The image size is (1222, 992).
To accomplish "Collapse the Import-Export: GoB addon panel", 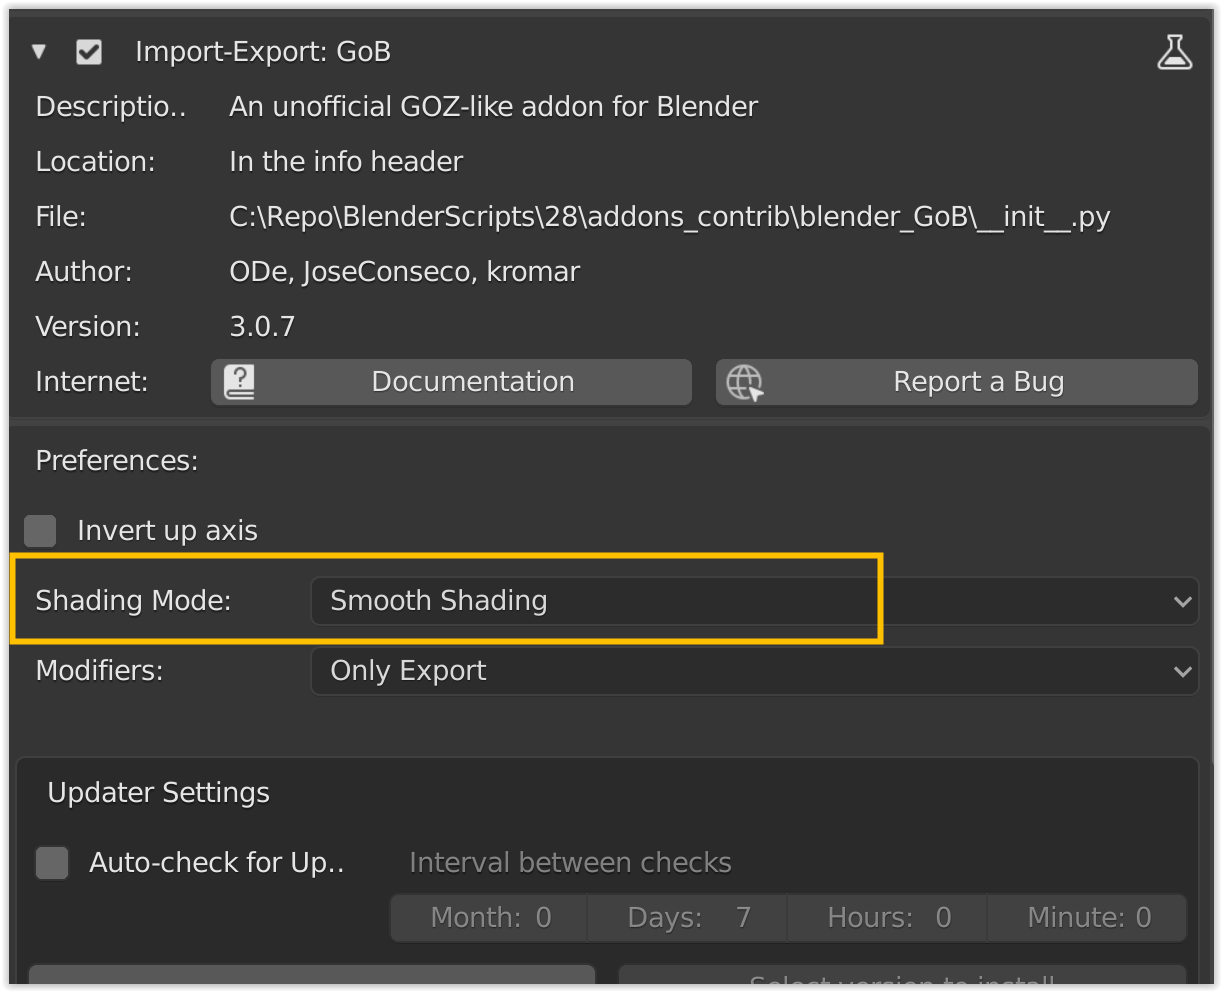I will (39, 52).
